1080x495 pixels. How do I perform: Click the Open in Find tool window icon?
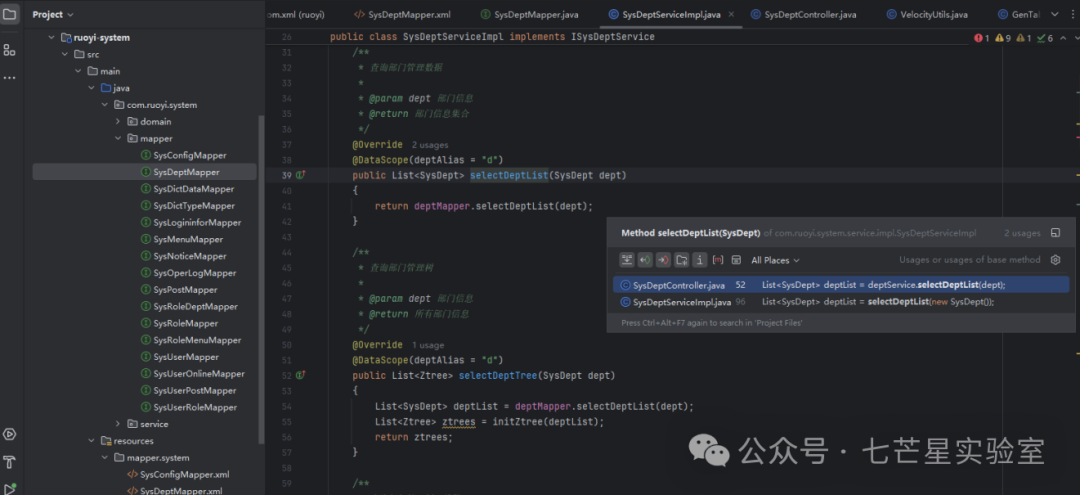point(1055,233)
